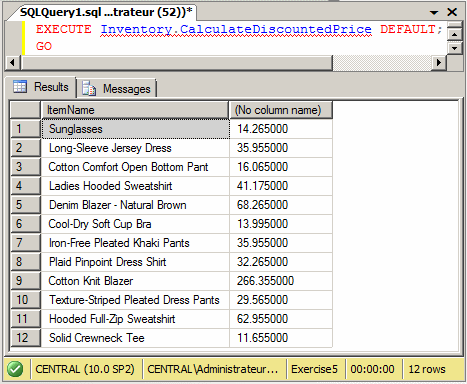Click the Cotton Knit Blazer cell

click(x=135, y=281)
